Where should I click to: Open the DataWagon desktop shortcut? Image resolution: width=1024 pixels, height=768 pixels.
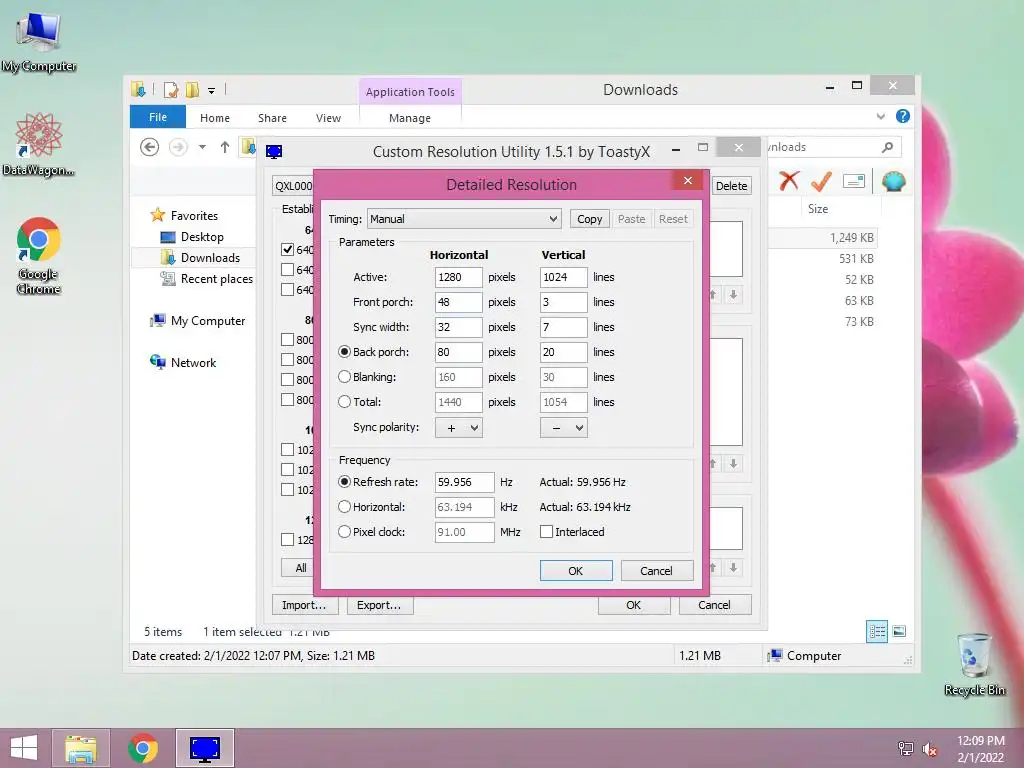pos(39,144)
